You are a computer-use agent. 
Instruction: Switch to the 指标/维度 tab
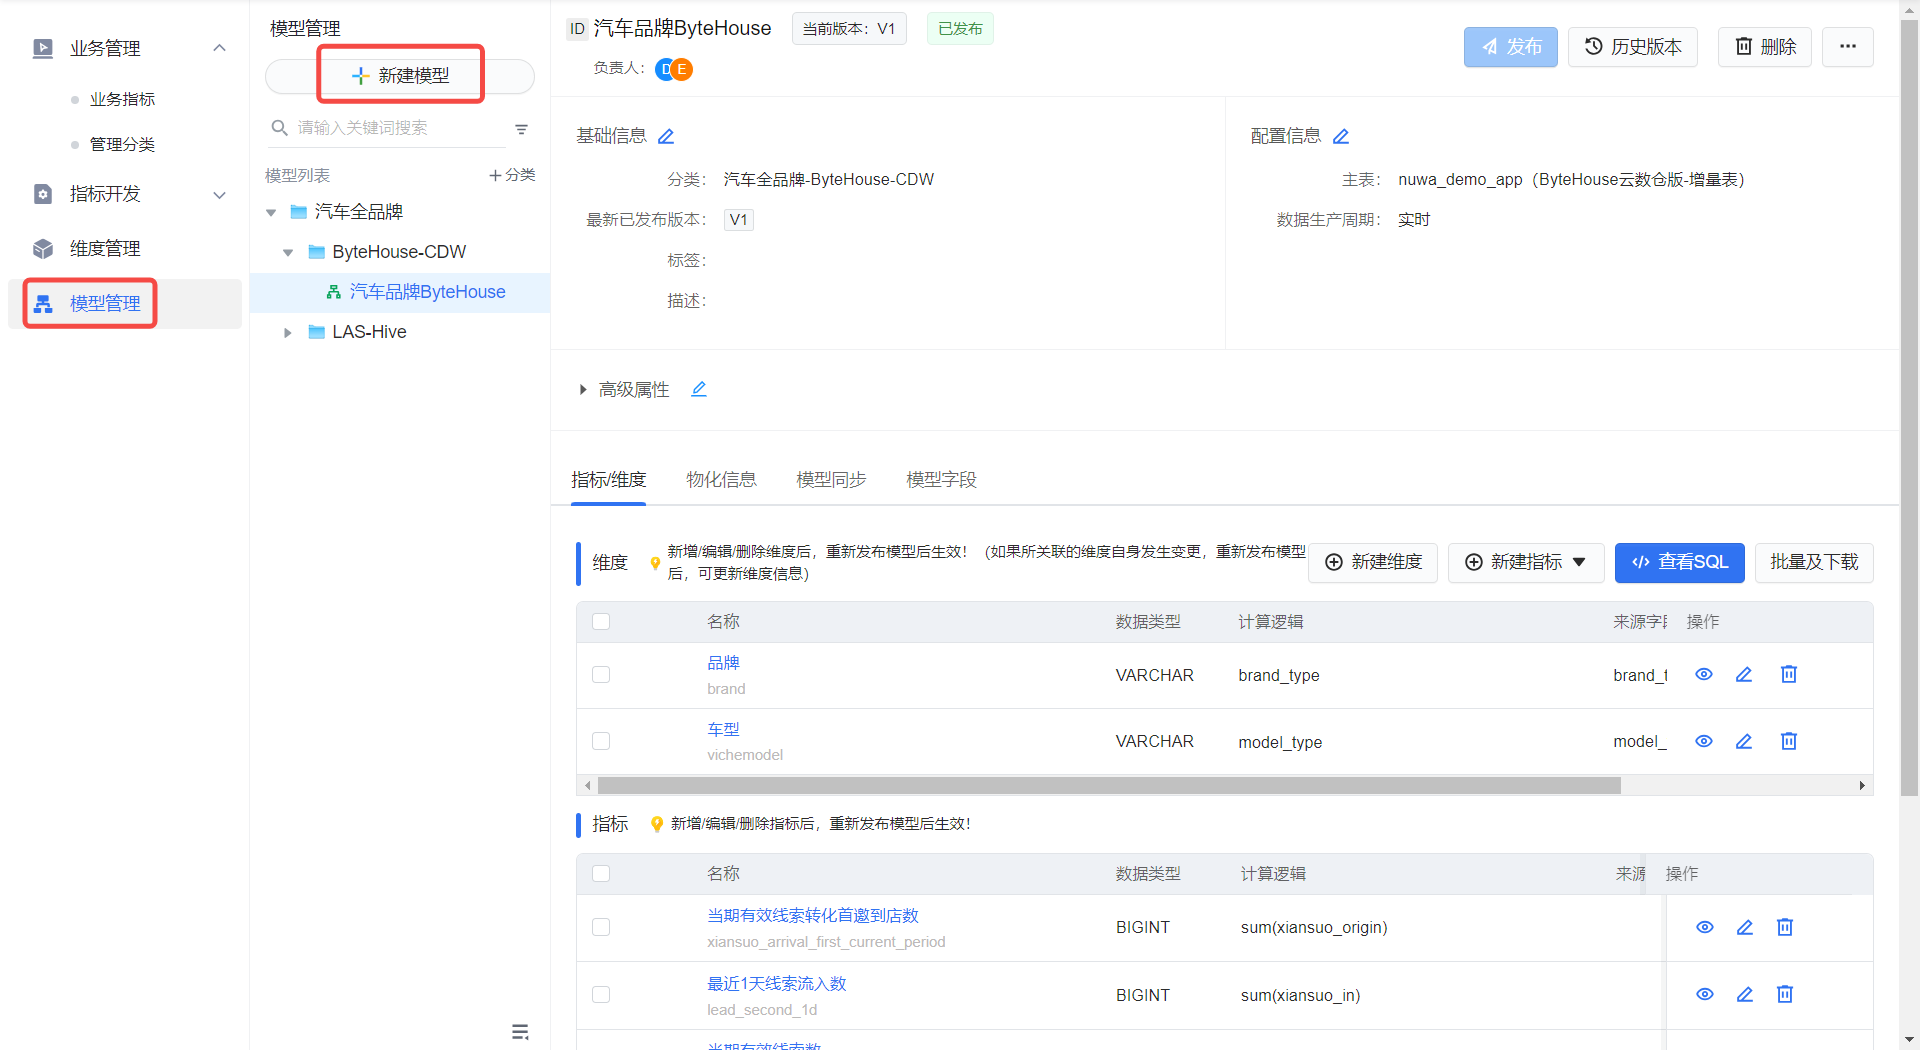(608, 480)
